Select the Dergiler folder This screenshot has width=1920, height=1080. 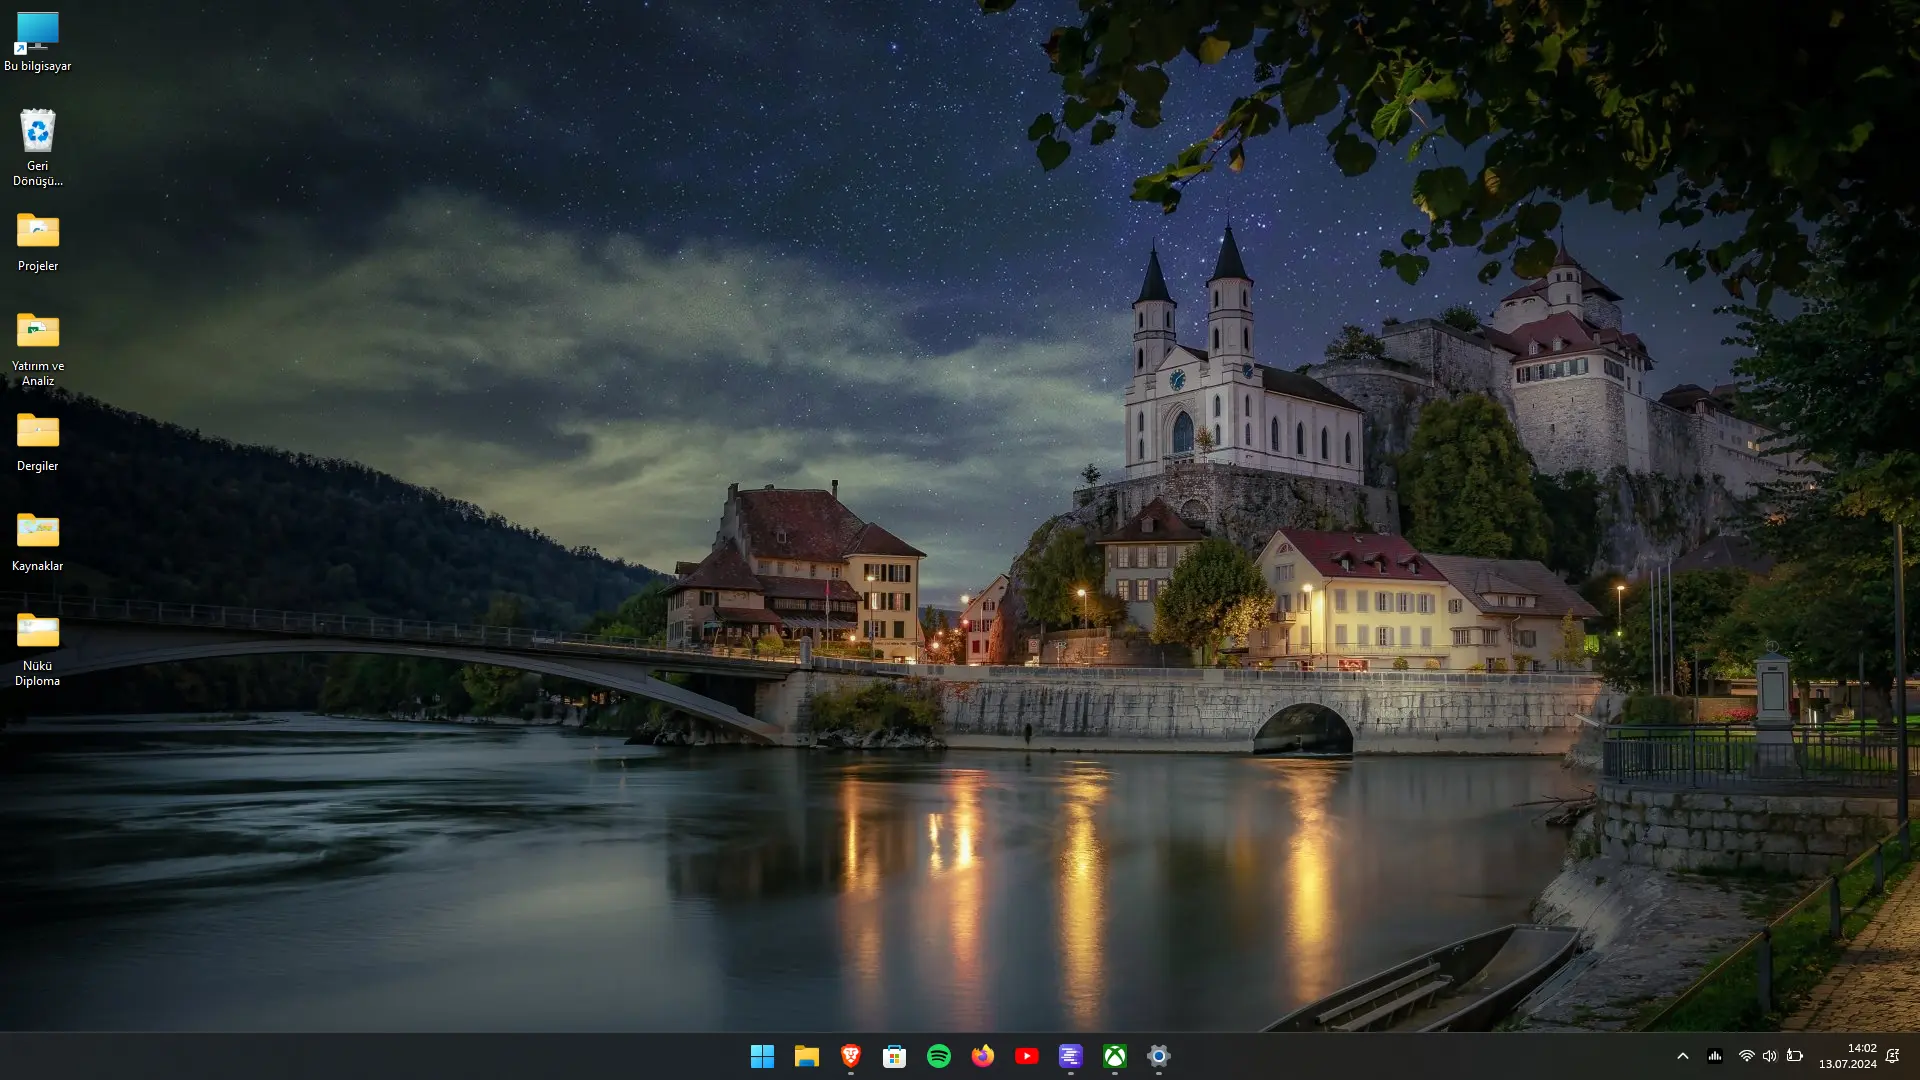click(x=37, y=441)
